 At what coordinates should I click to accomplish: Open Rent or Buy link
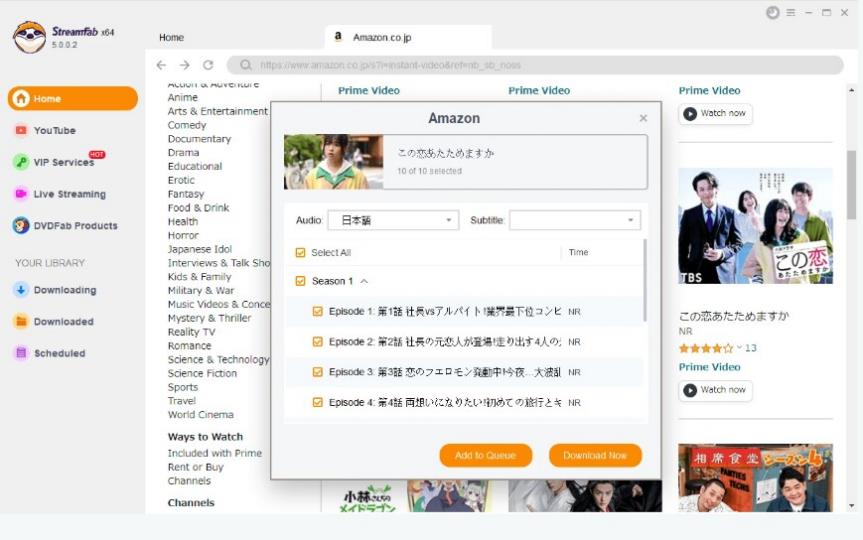pos(195,467)
